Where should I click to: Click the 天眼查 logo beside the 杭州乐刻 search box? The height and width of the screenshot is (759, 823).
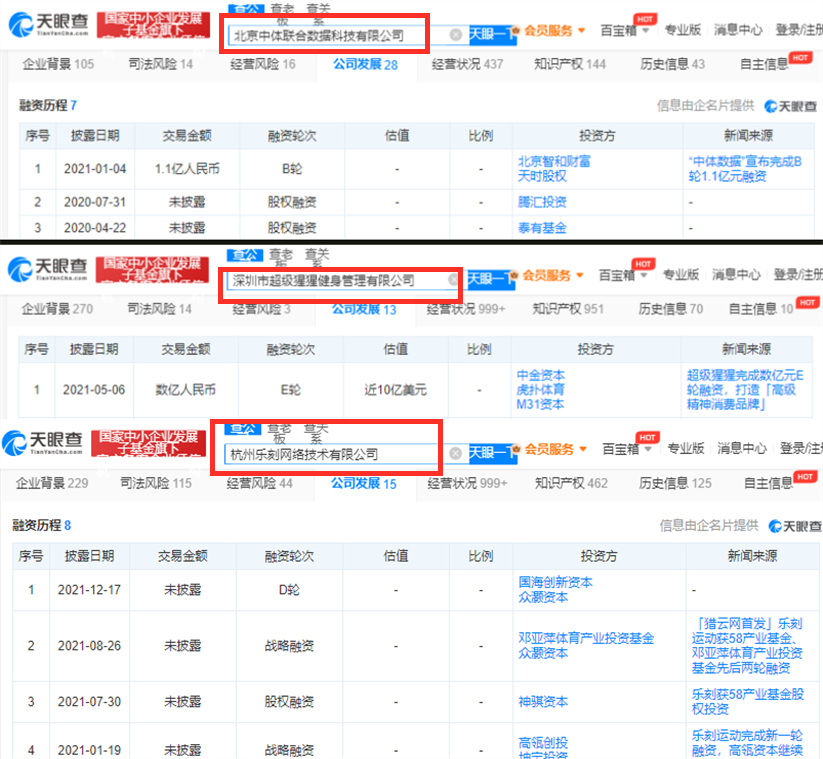pos(43,442)
